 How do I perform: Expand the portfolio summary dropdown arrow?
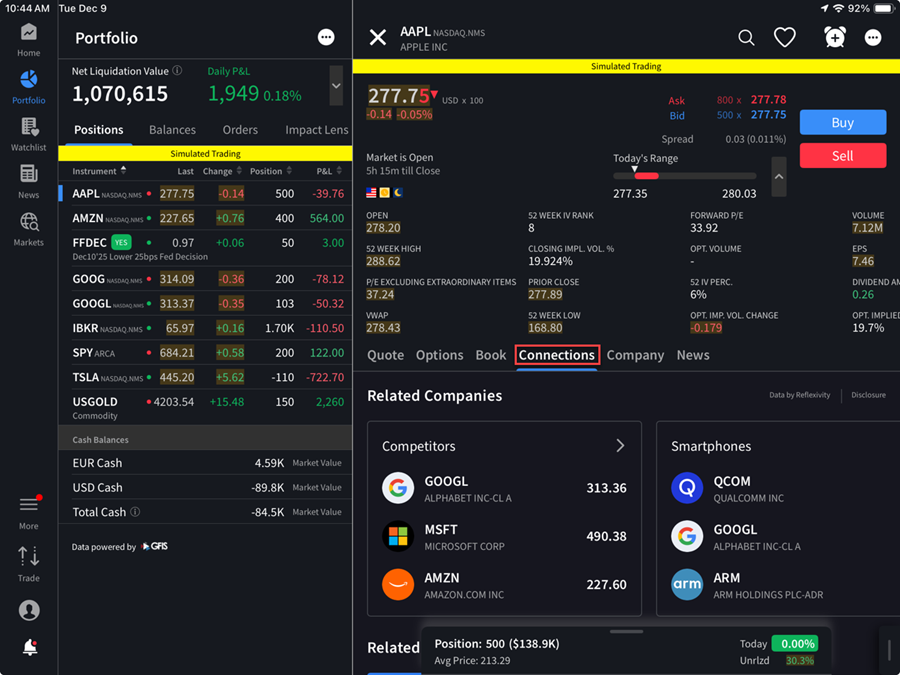coord(336,86)
